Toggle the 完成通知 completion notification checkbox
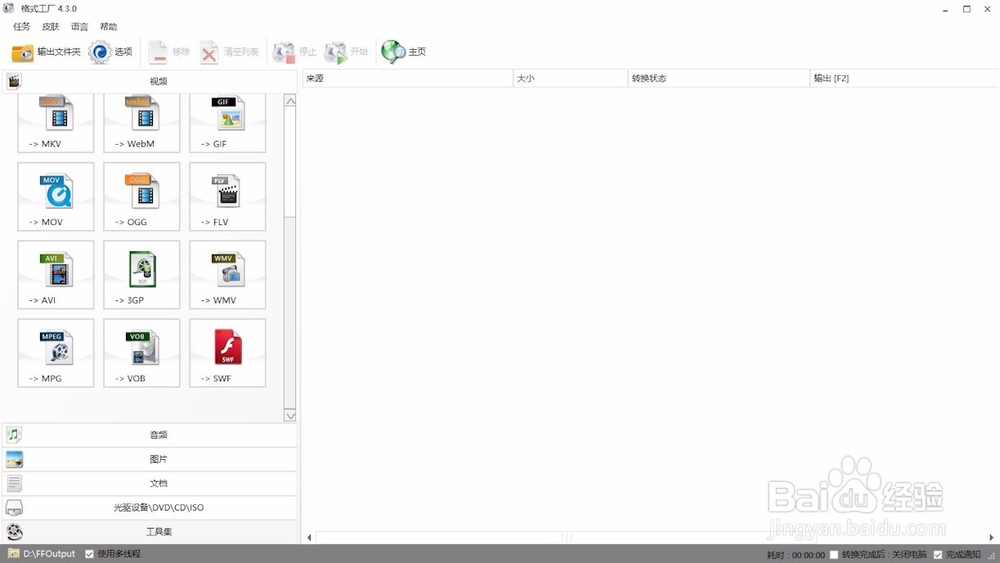The height and width of the screenshot is (563, 1000). tap(938, 555)
